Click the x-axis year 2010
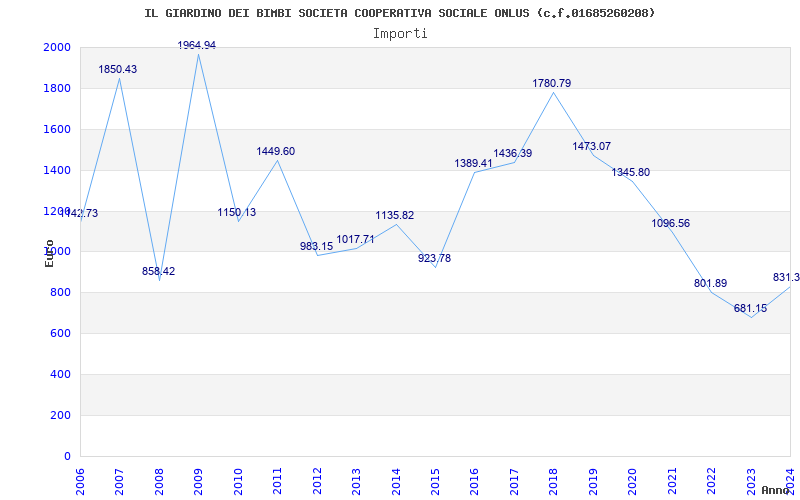Viewport: 800px width, 500px height. pyautogui.click(x=238, y=481)
